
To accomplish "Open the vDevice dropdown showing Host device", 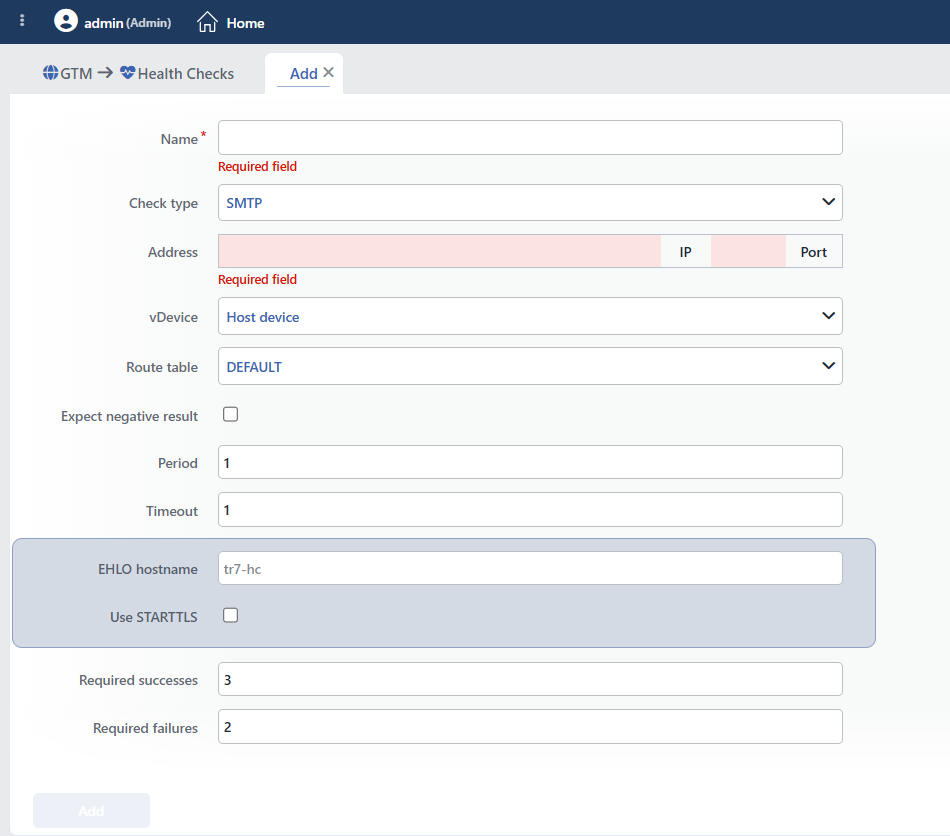I will point(530,316).
